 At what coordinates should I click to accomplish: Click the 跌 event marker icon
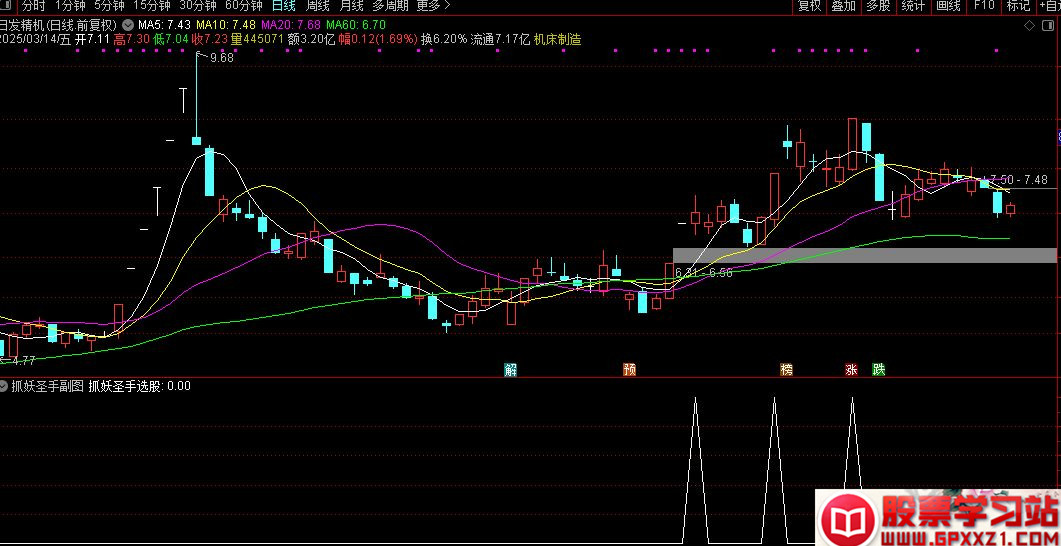878,369
